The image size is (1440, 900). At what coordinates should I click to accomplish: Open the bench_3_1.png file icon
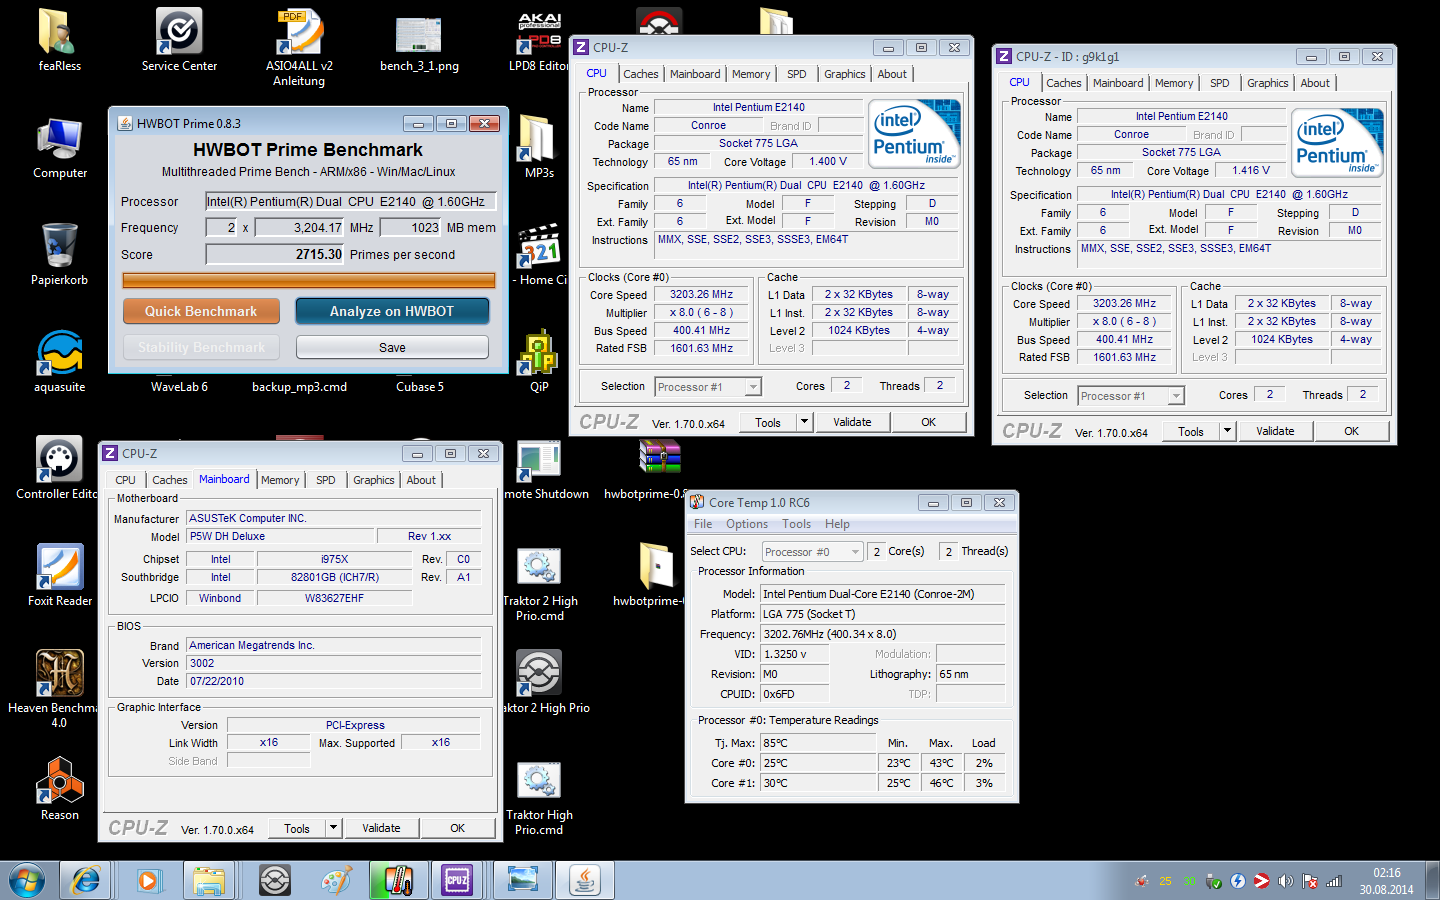(x=419, y=42)
